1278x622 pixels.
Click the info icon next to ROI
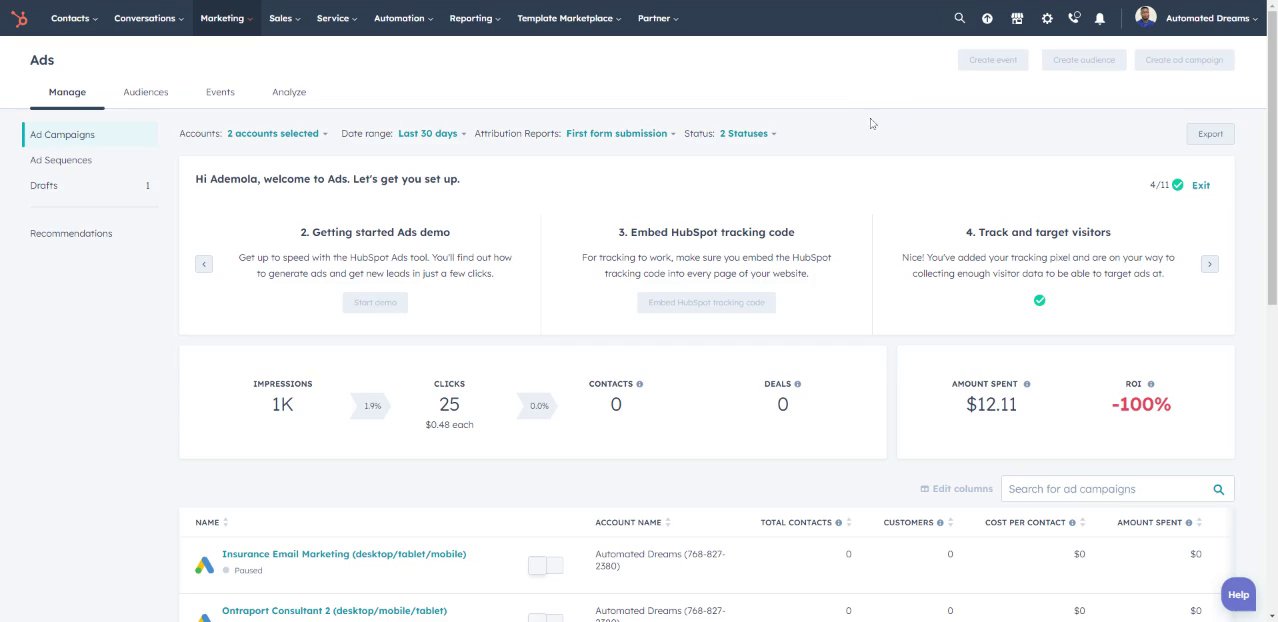(1151, 384)
